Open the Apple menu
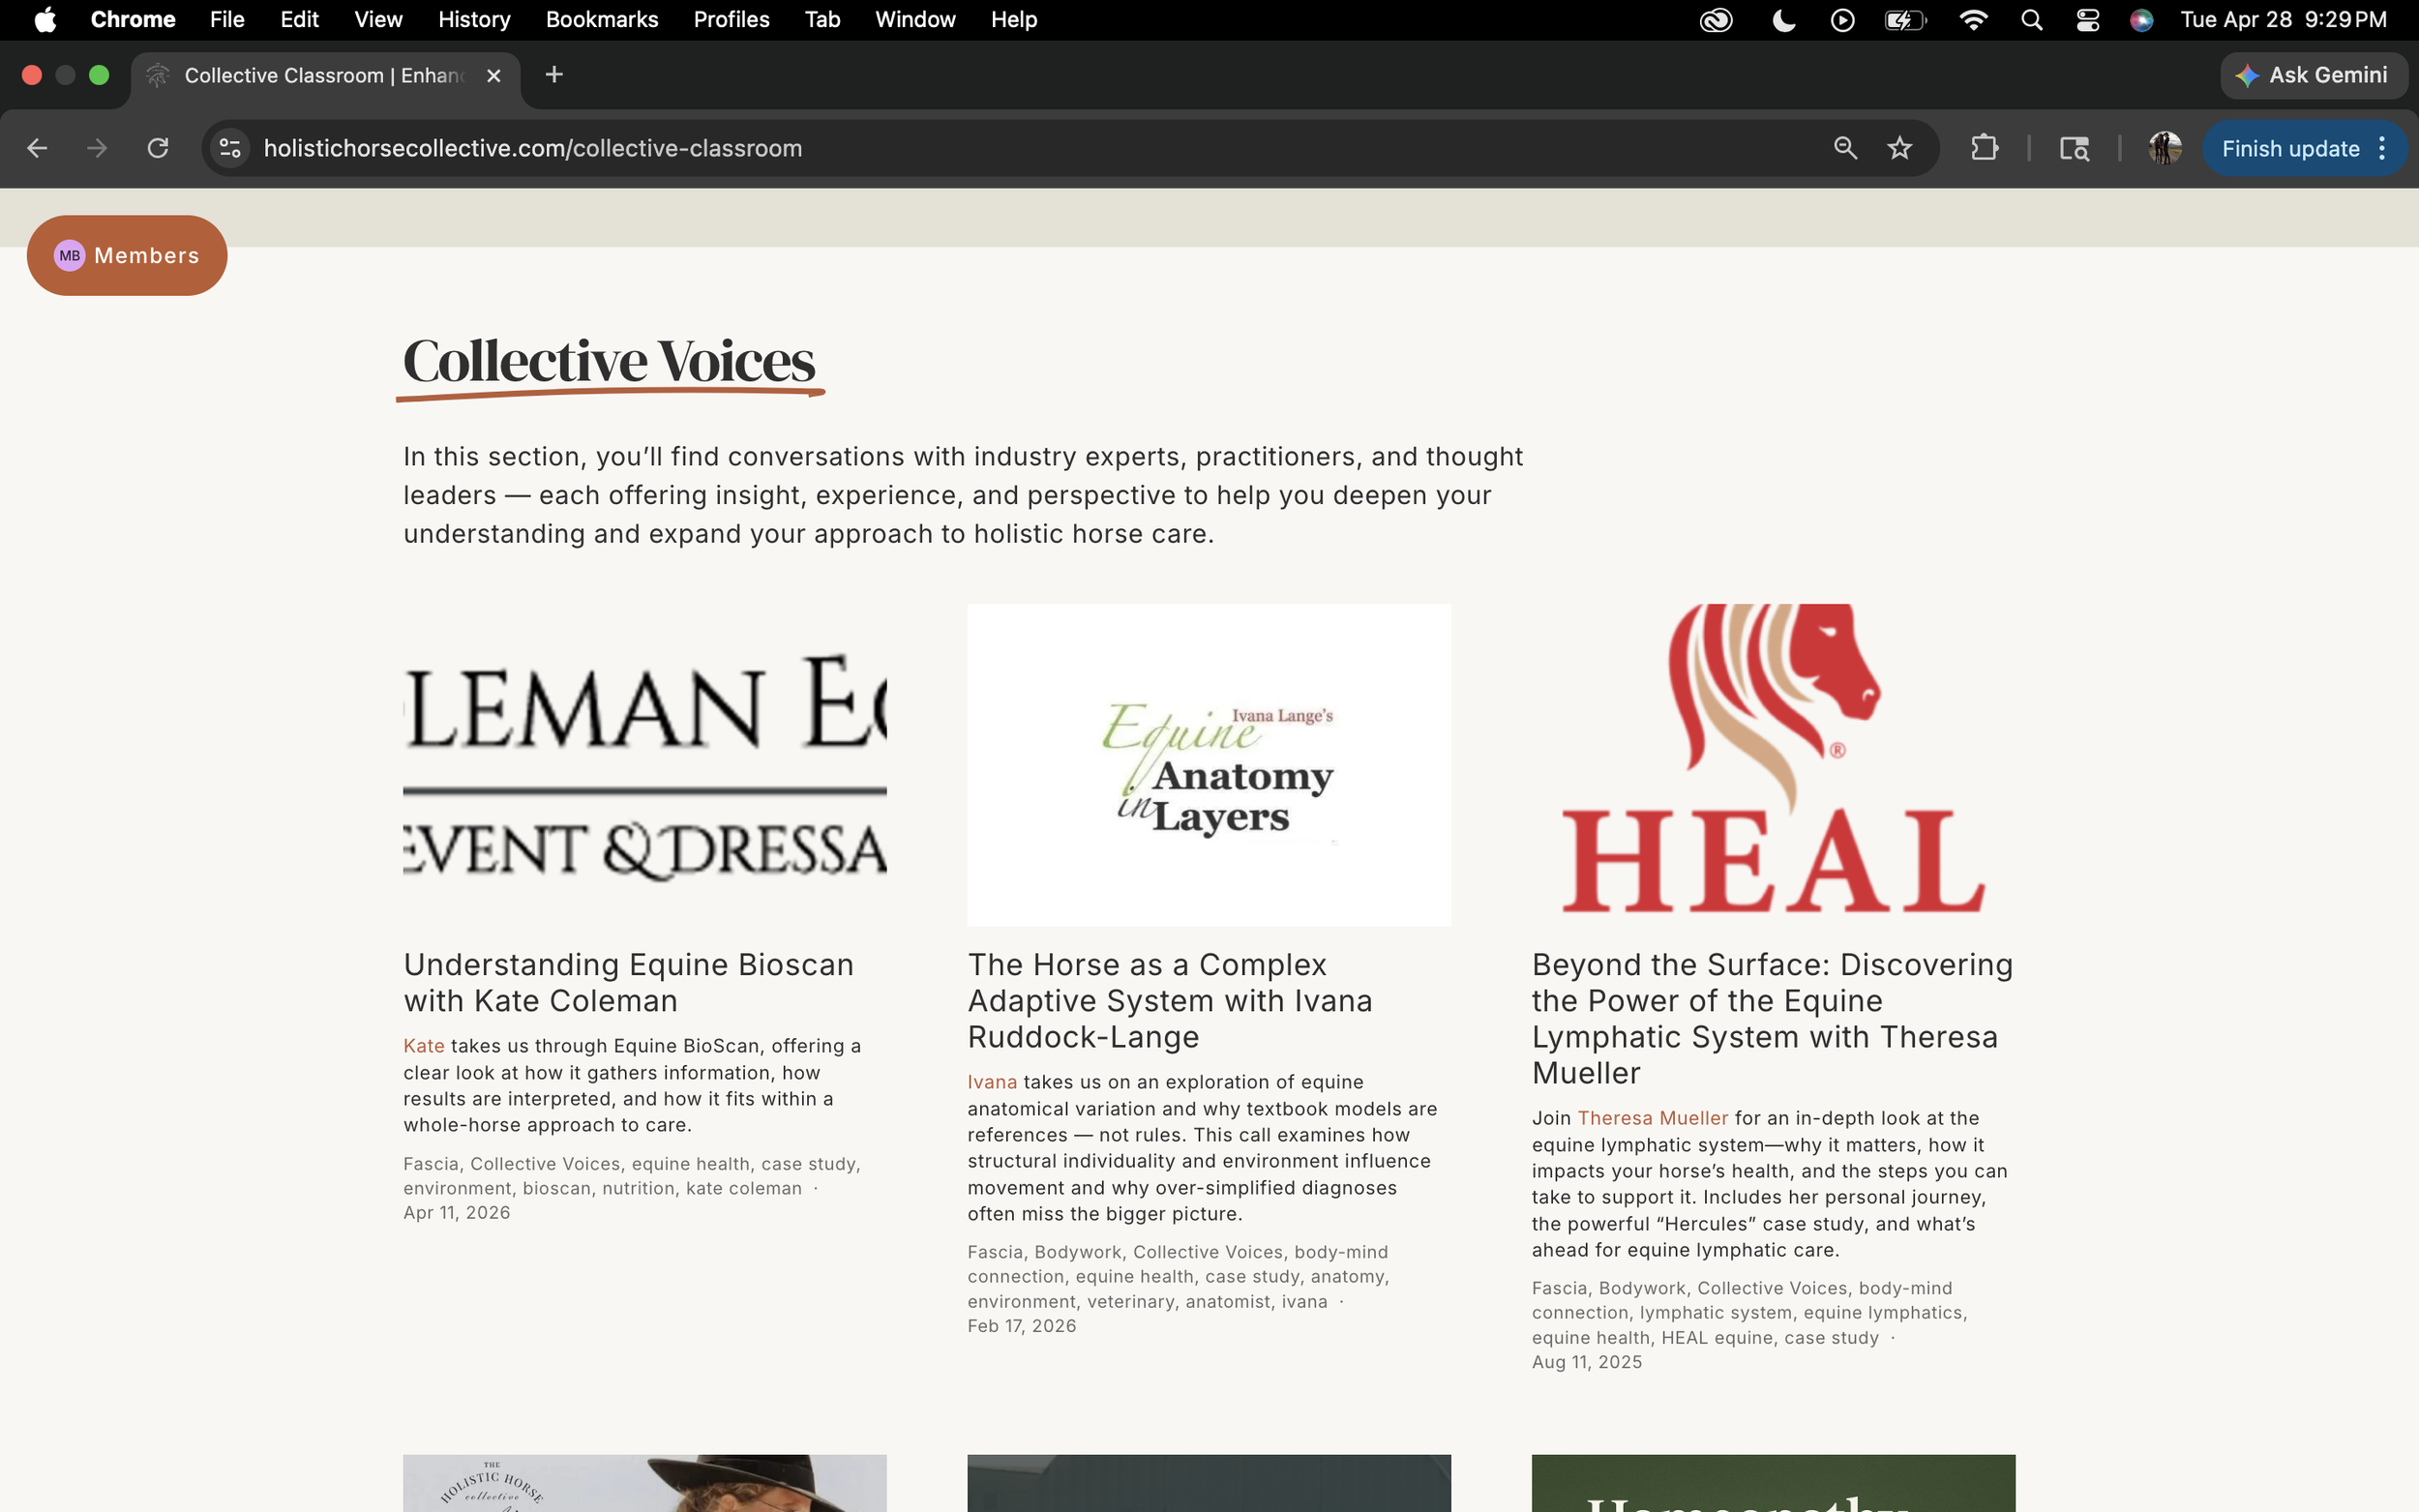2419x1512 pixels. click(45, 20)
